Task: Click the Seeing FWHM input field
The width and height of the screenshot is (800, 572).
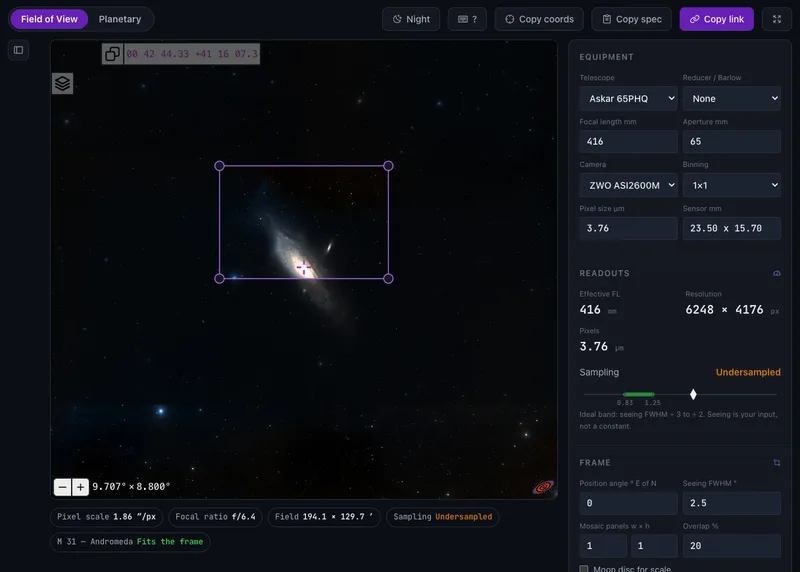Action: pyautogui.click(x=732, y=503)
